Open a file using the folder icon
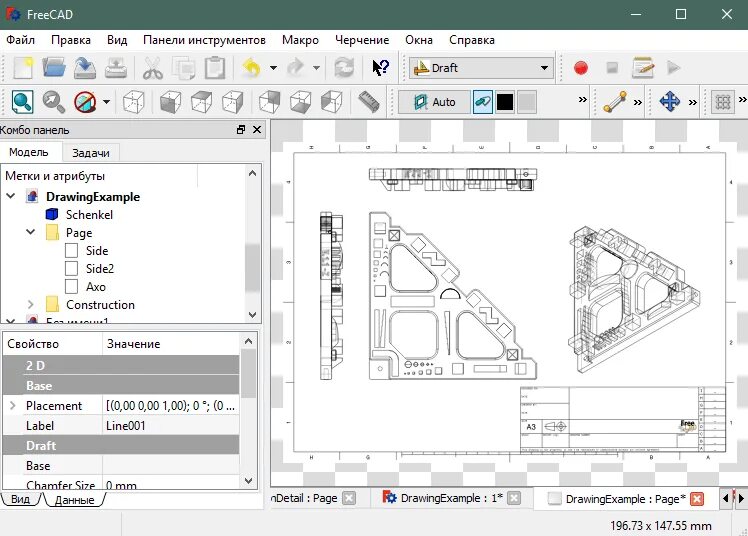Screen dimensions: 748x536 point(53,68)
